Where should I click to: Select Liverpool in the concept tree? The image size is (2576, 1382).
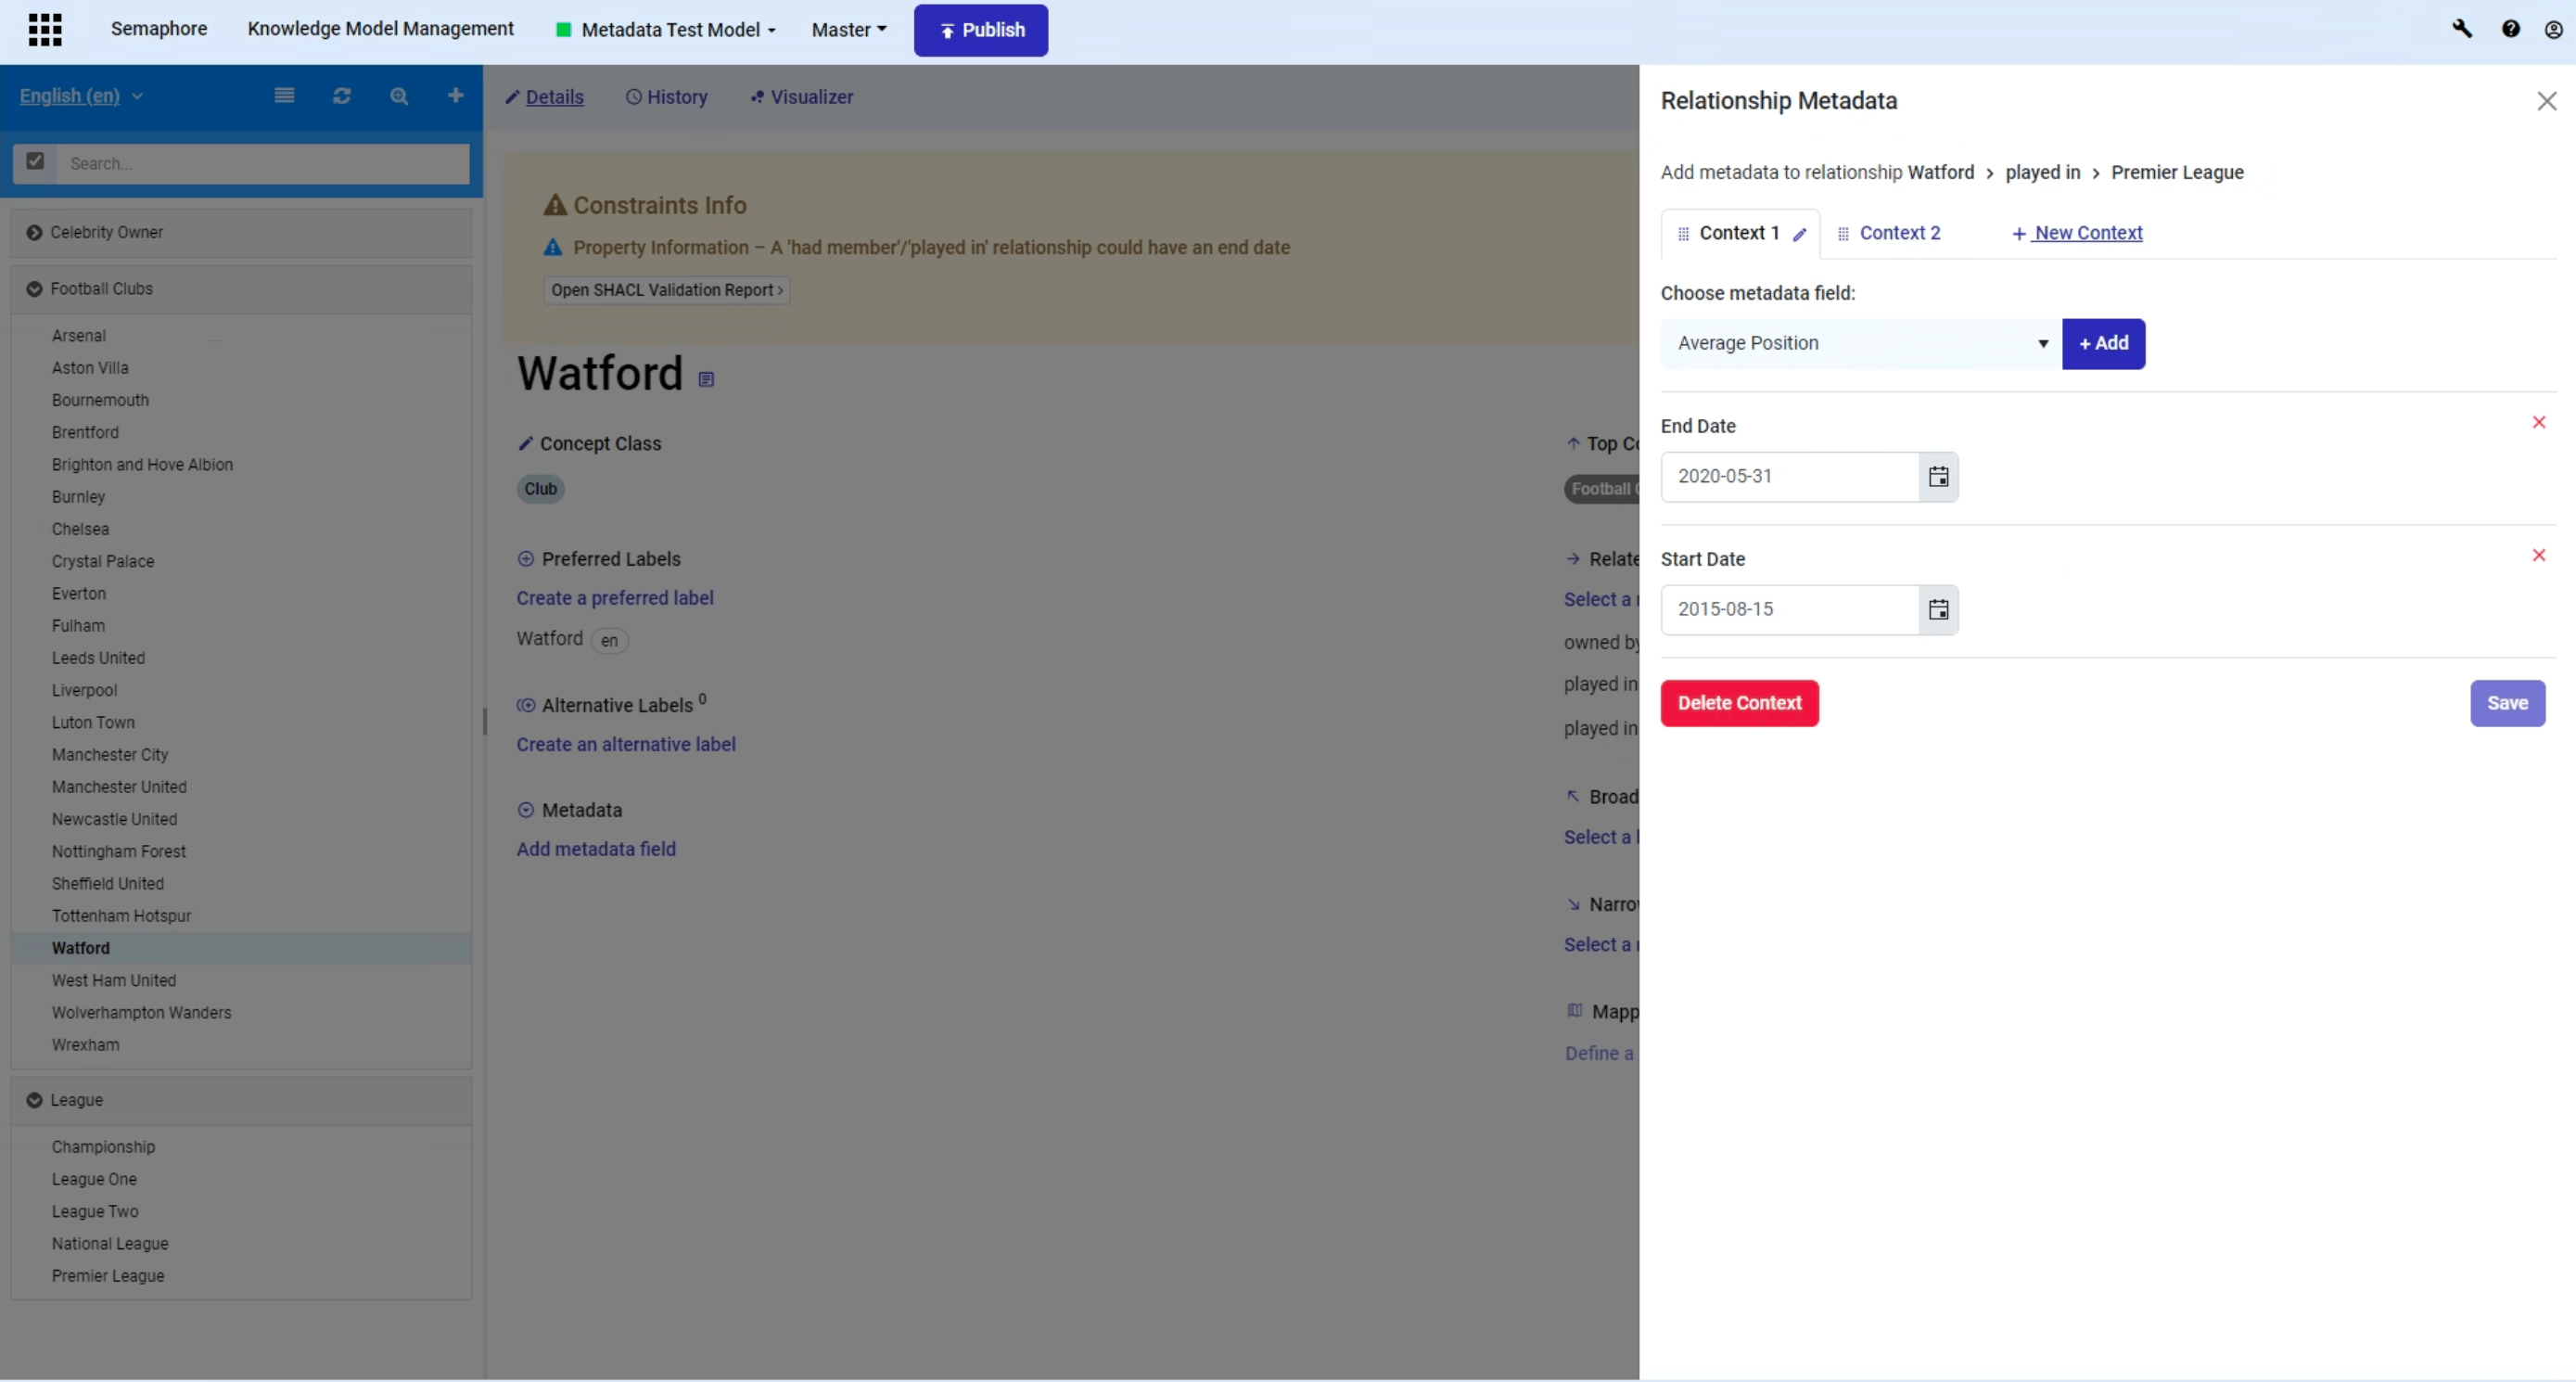(x=84, y=690)
